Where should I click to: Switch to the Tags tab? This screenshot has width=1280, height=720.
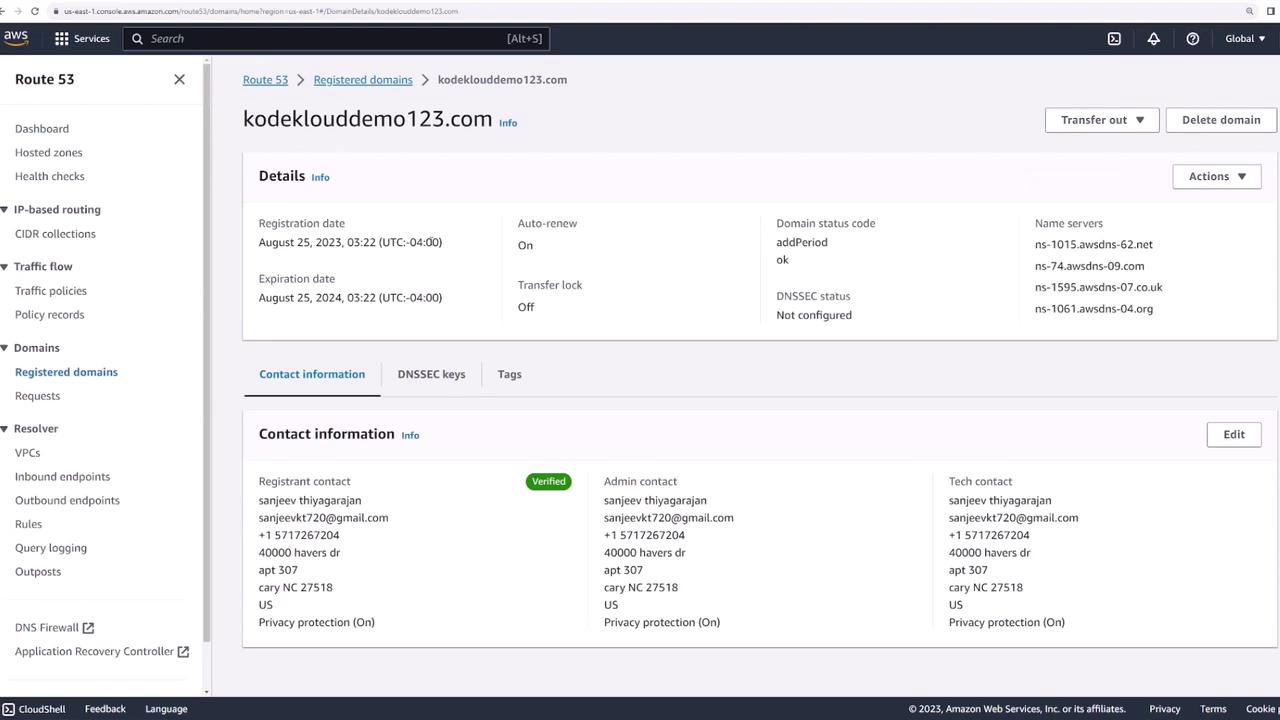click(509, 374)
